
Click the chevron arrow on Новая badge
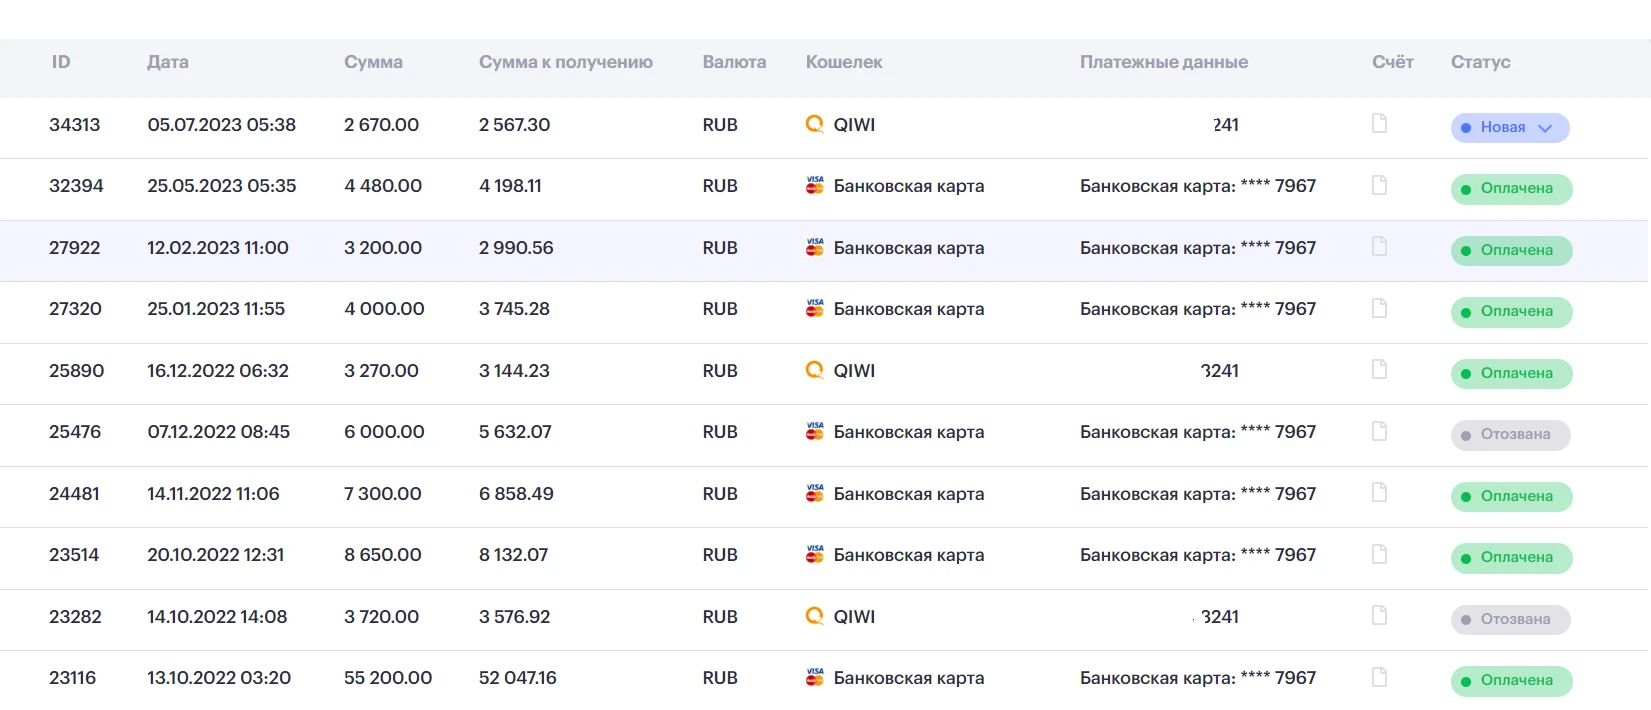point(1545,128)
